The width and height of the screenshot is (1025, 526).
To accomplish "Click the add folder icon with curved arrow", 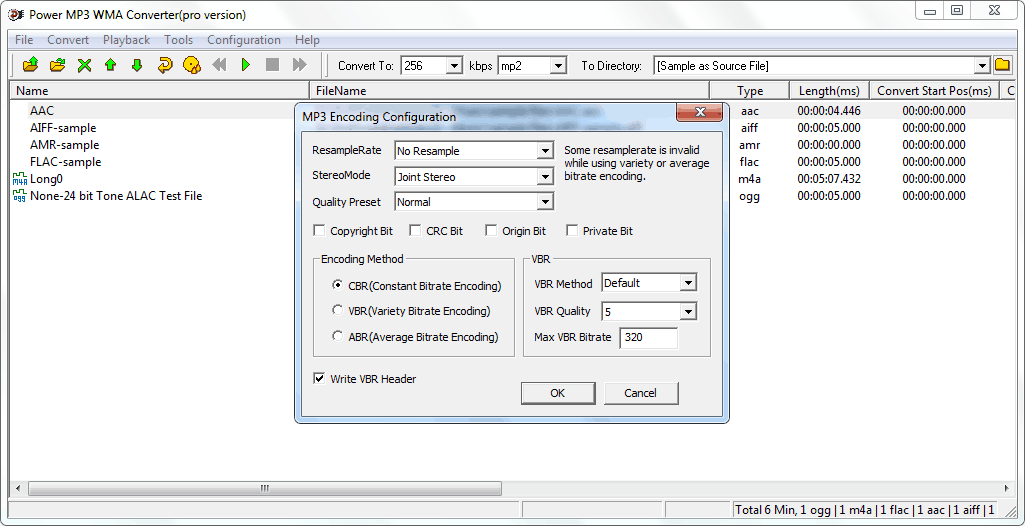I will click(58, 65).
